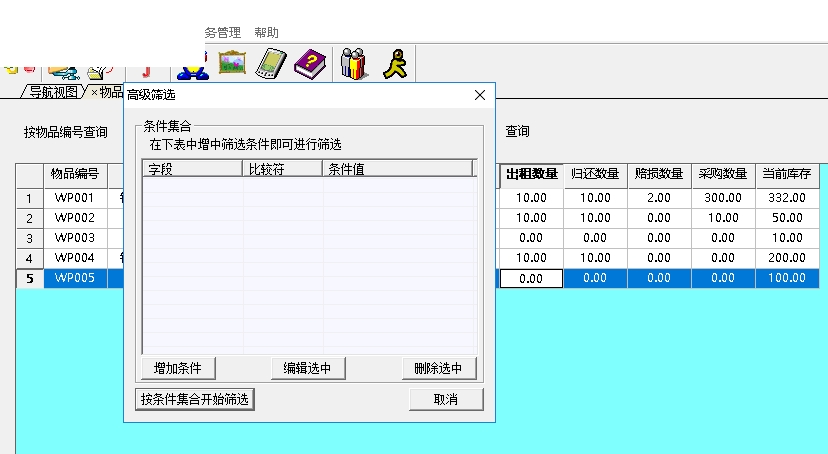Click 按条件集合开始筛选 button
This screenshot has width=828, height=454.
[195, 399]
